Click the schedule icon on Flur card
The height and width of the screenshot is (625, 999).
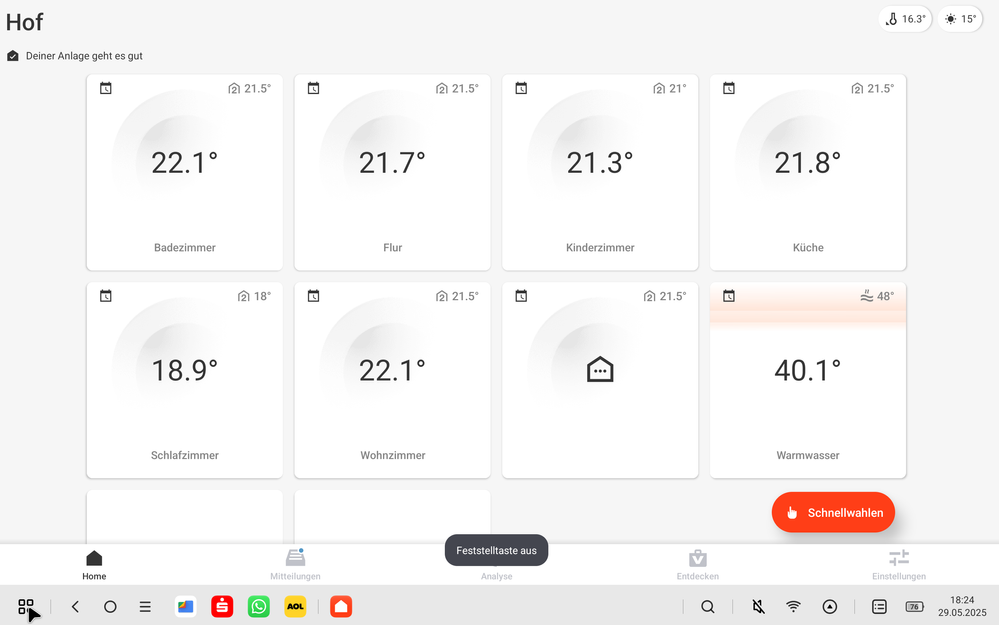point(313,89)
